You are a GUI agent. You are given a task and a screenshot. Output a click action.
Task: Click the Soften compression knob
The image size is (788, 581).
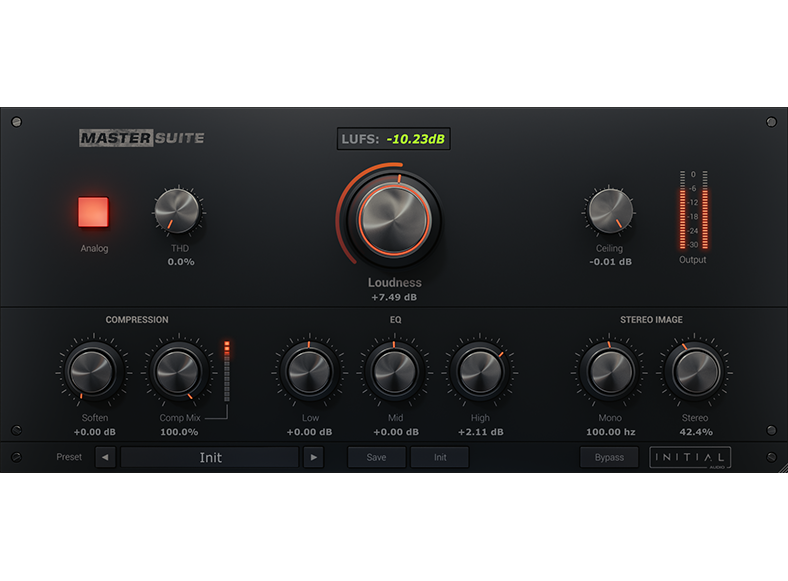(x=92, y=371)
